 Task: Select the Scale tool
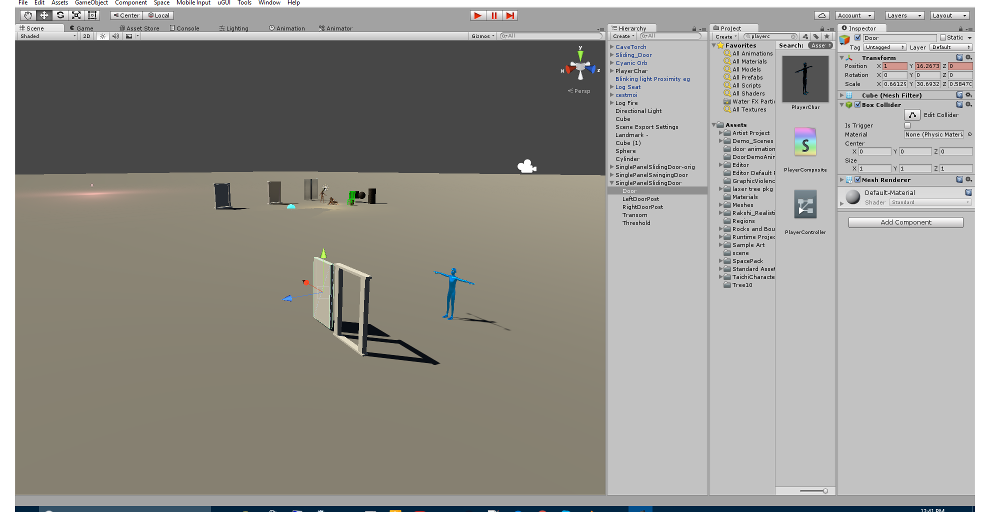coord(76,15)
